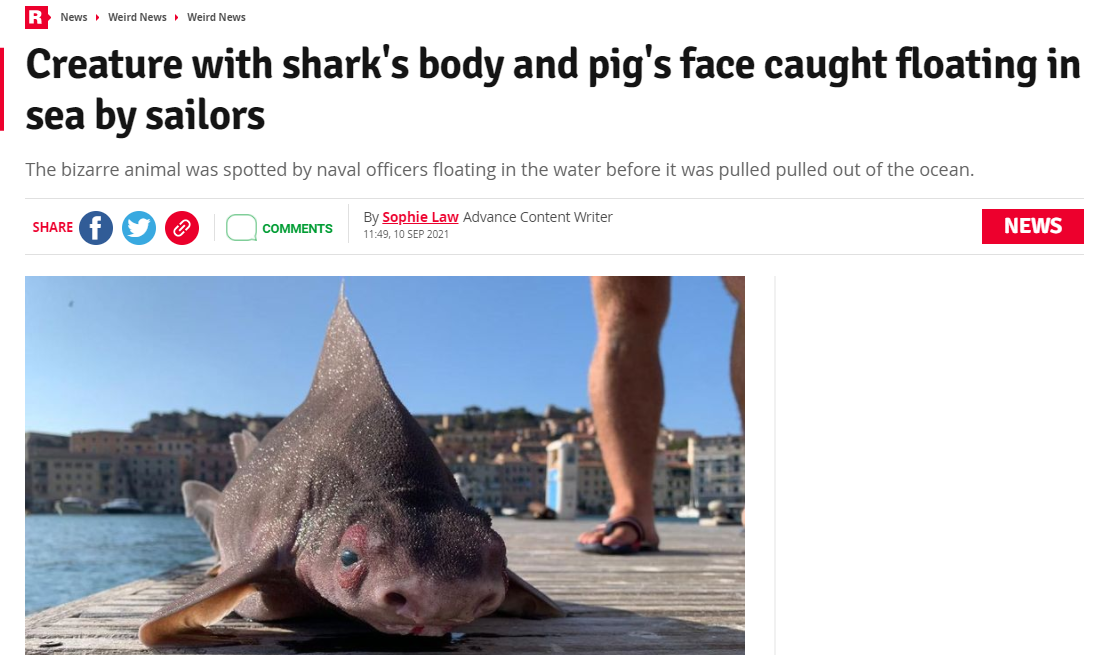Click the SHARE label
The width and height of the screenshot is (1105, 655).
[53, 227]
